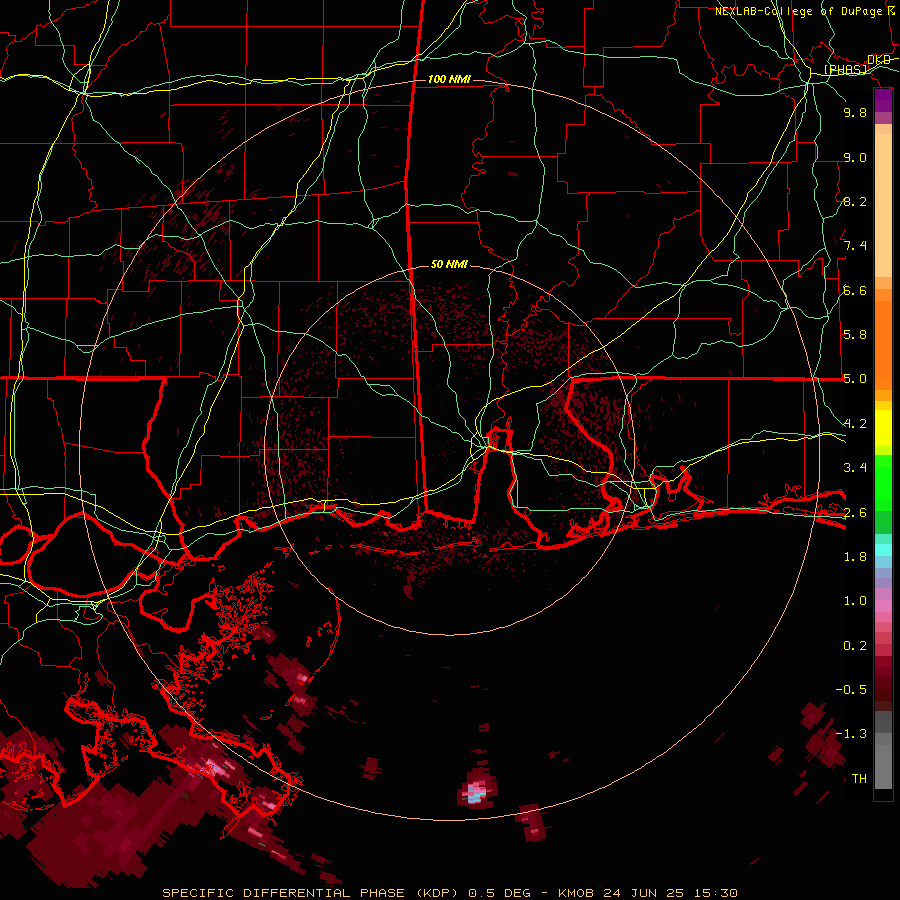Viewport: 900px width, 900px height.
Task: Click the bright green segment of the color bar
Action: pos(883,483)
